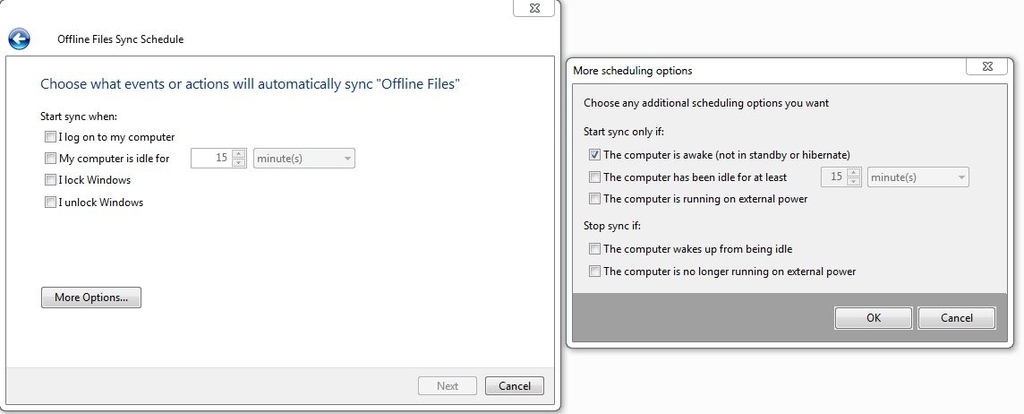Uncheck "The computer is awake" option

595,155
